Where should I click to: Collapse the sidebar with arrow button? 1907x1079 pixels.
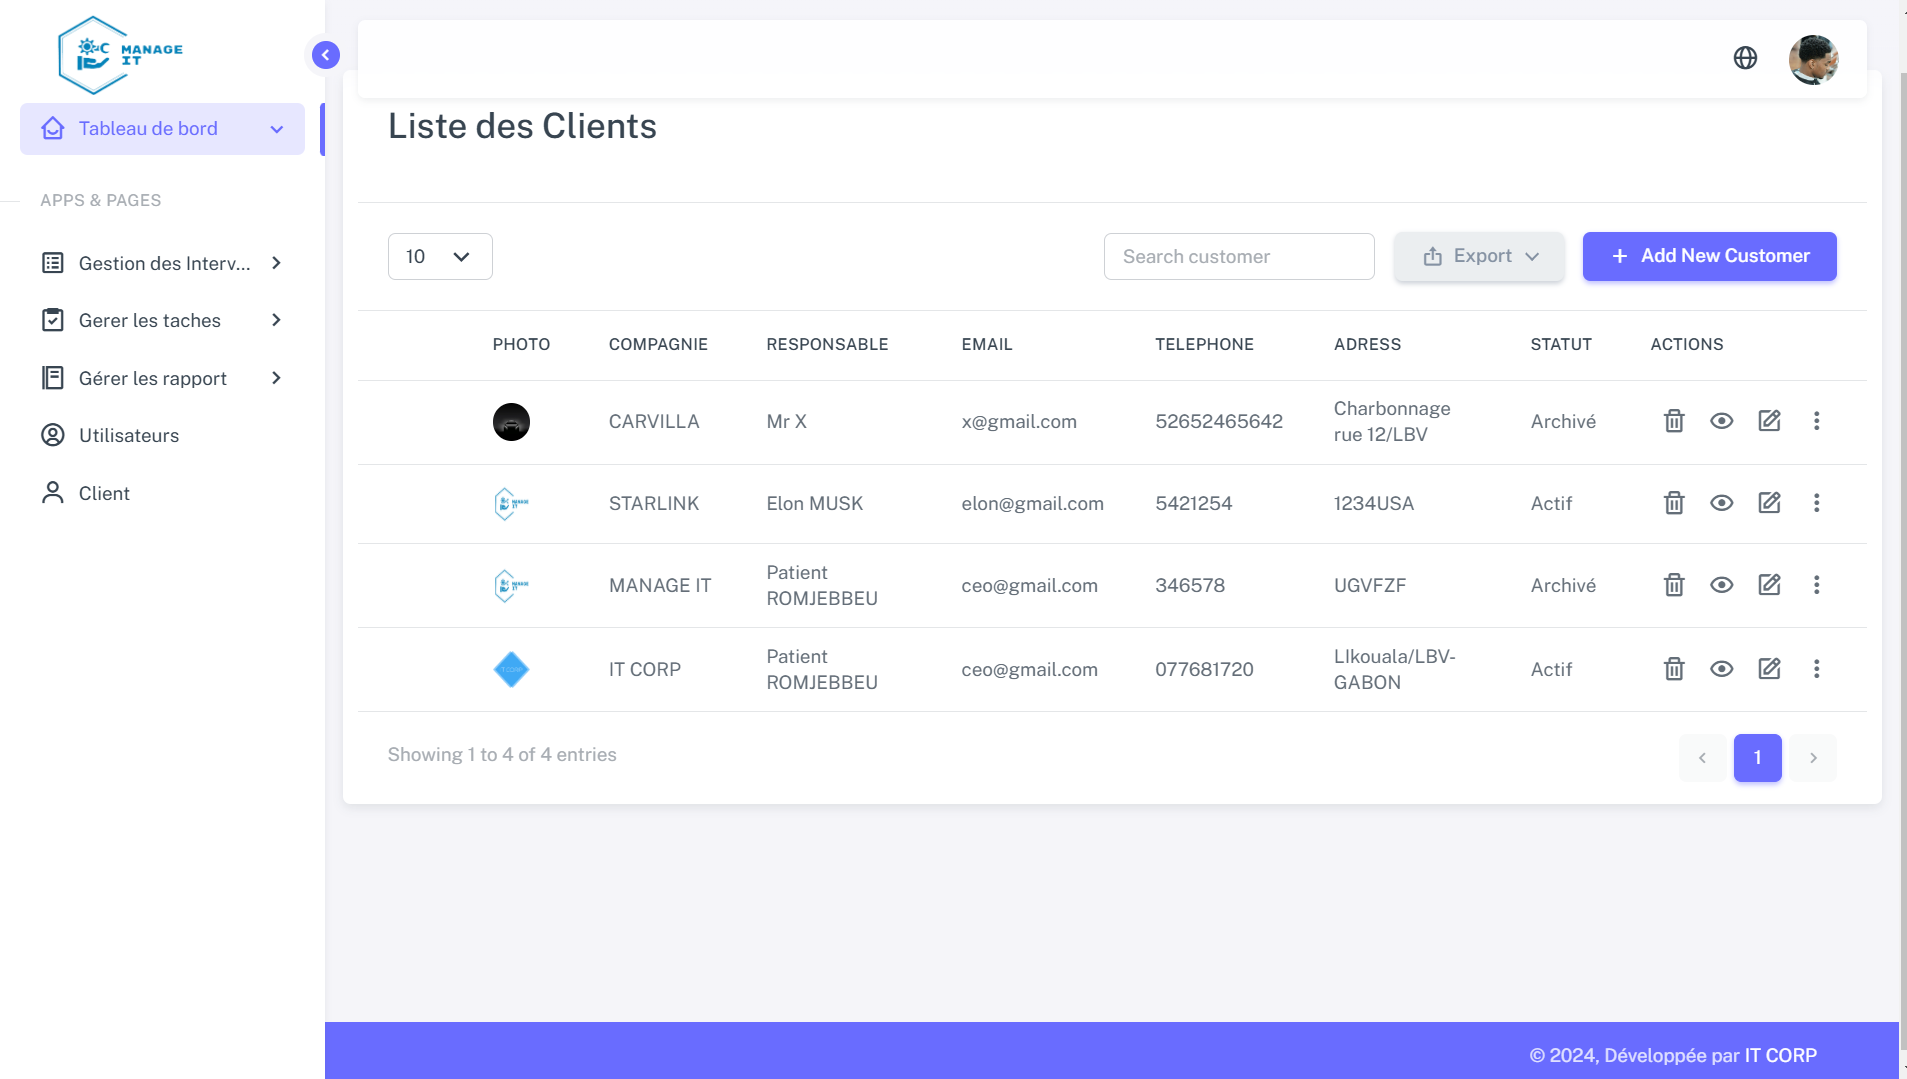click(x=325, y=55)
